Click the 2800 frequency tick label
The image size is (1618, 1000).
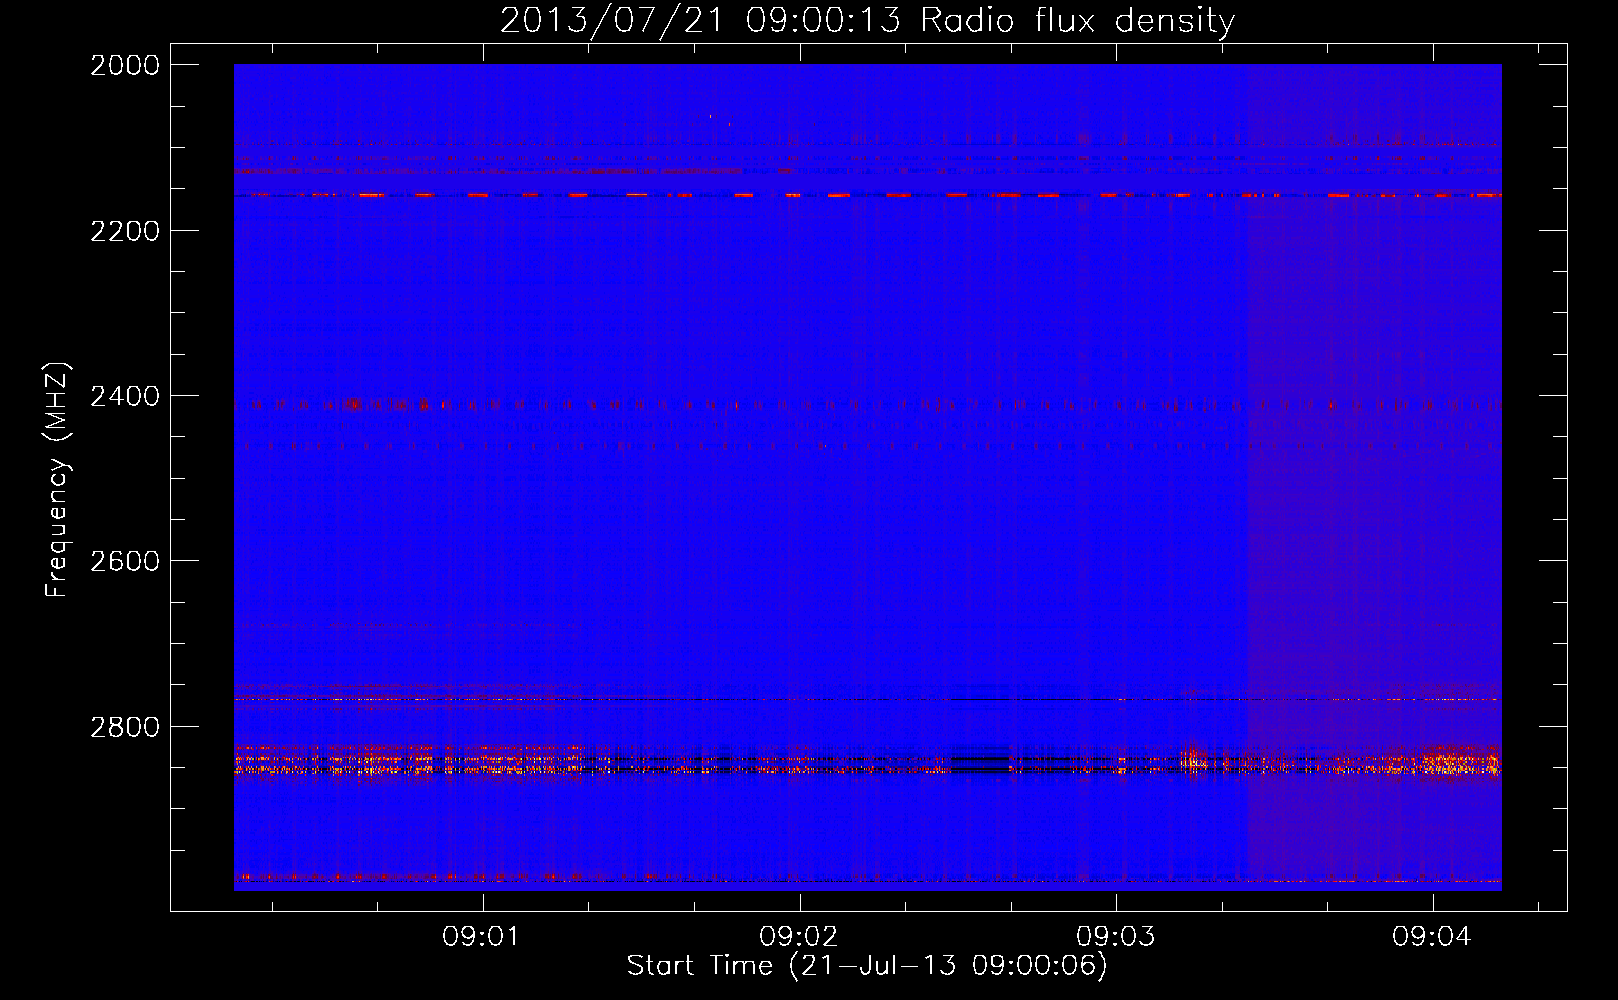[x=124, y=727]
